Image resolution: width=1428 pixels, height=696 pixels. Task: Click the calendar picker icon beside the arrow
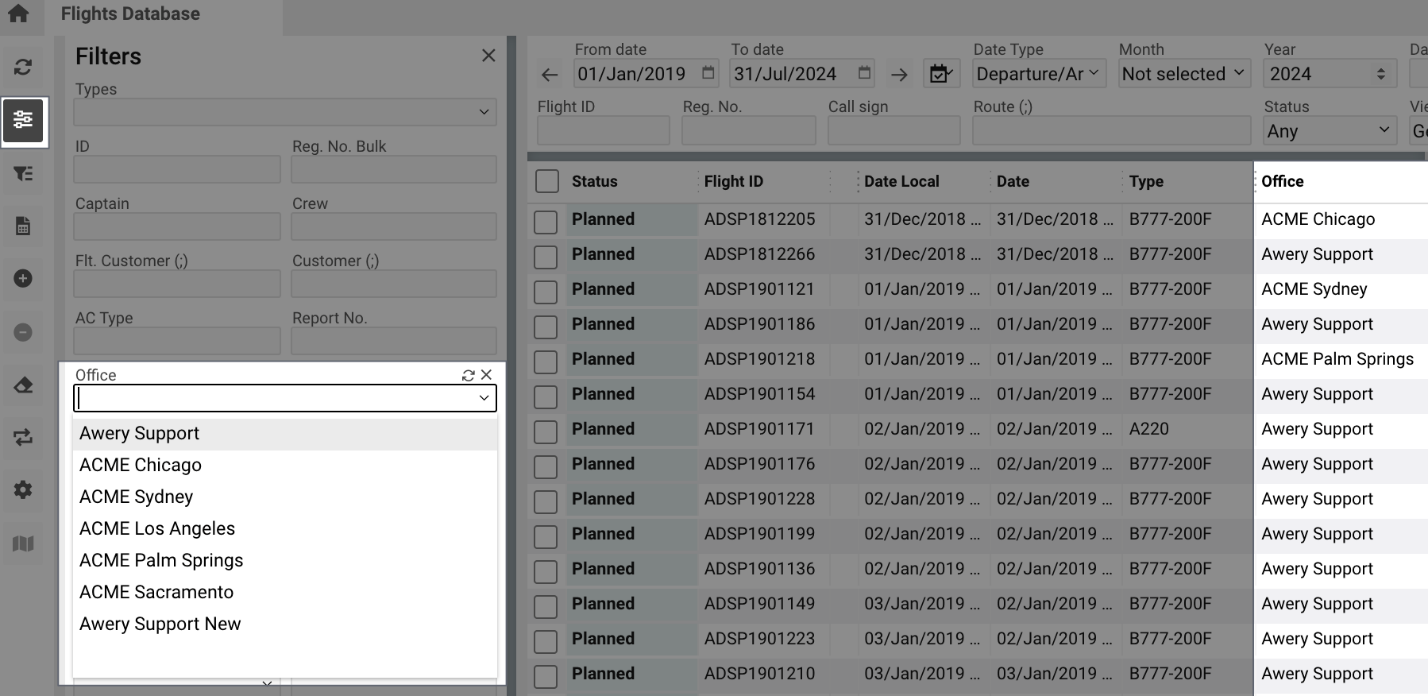[x=940, y=72]
